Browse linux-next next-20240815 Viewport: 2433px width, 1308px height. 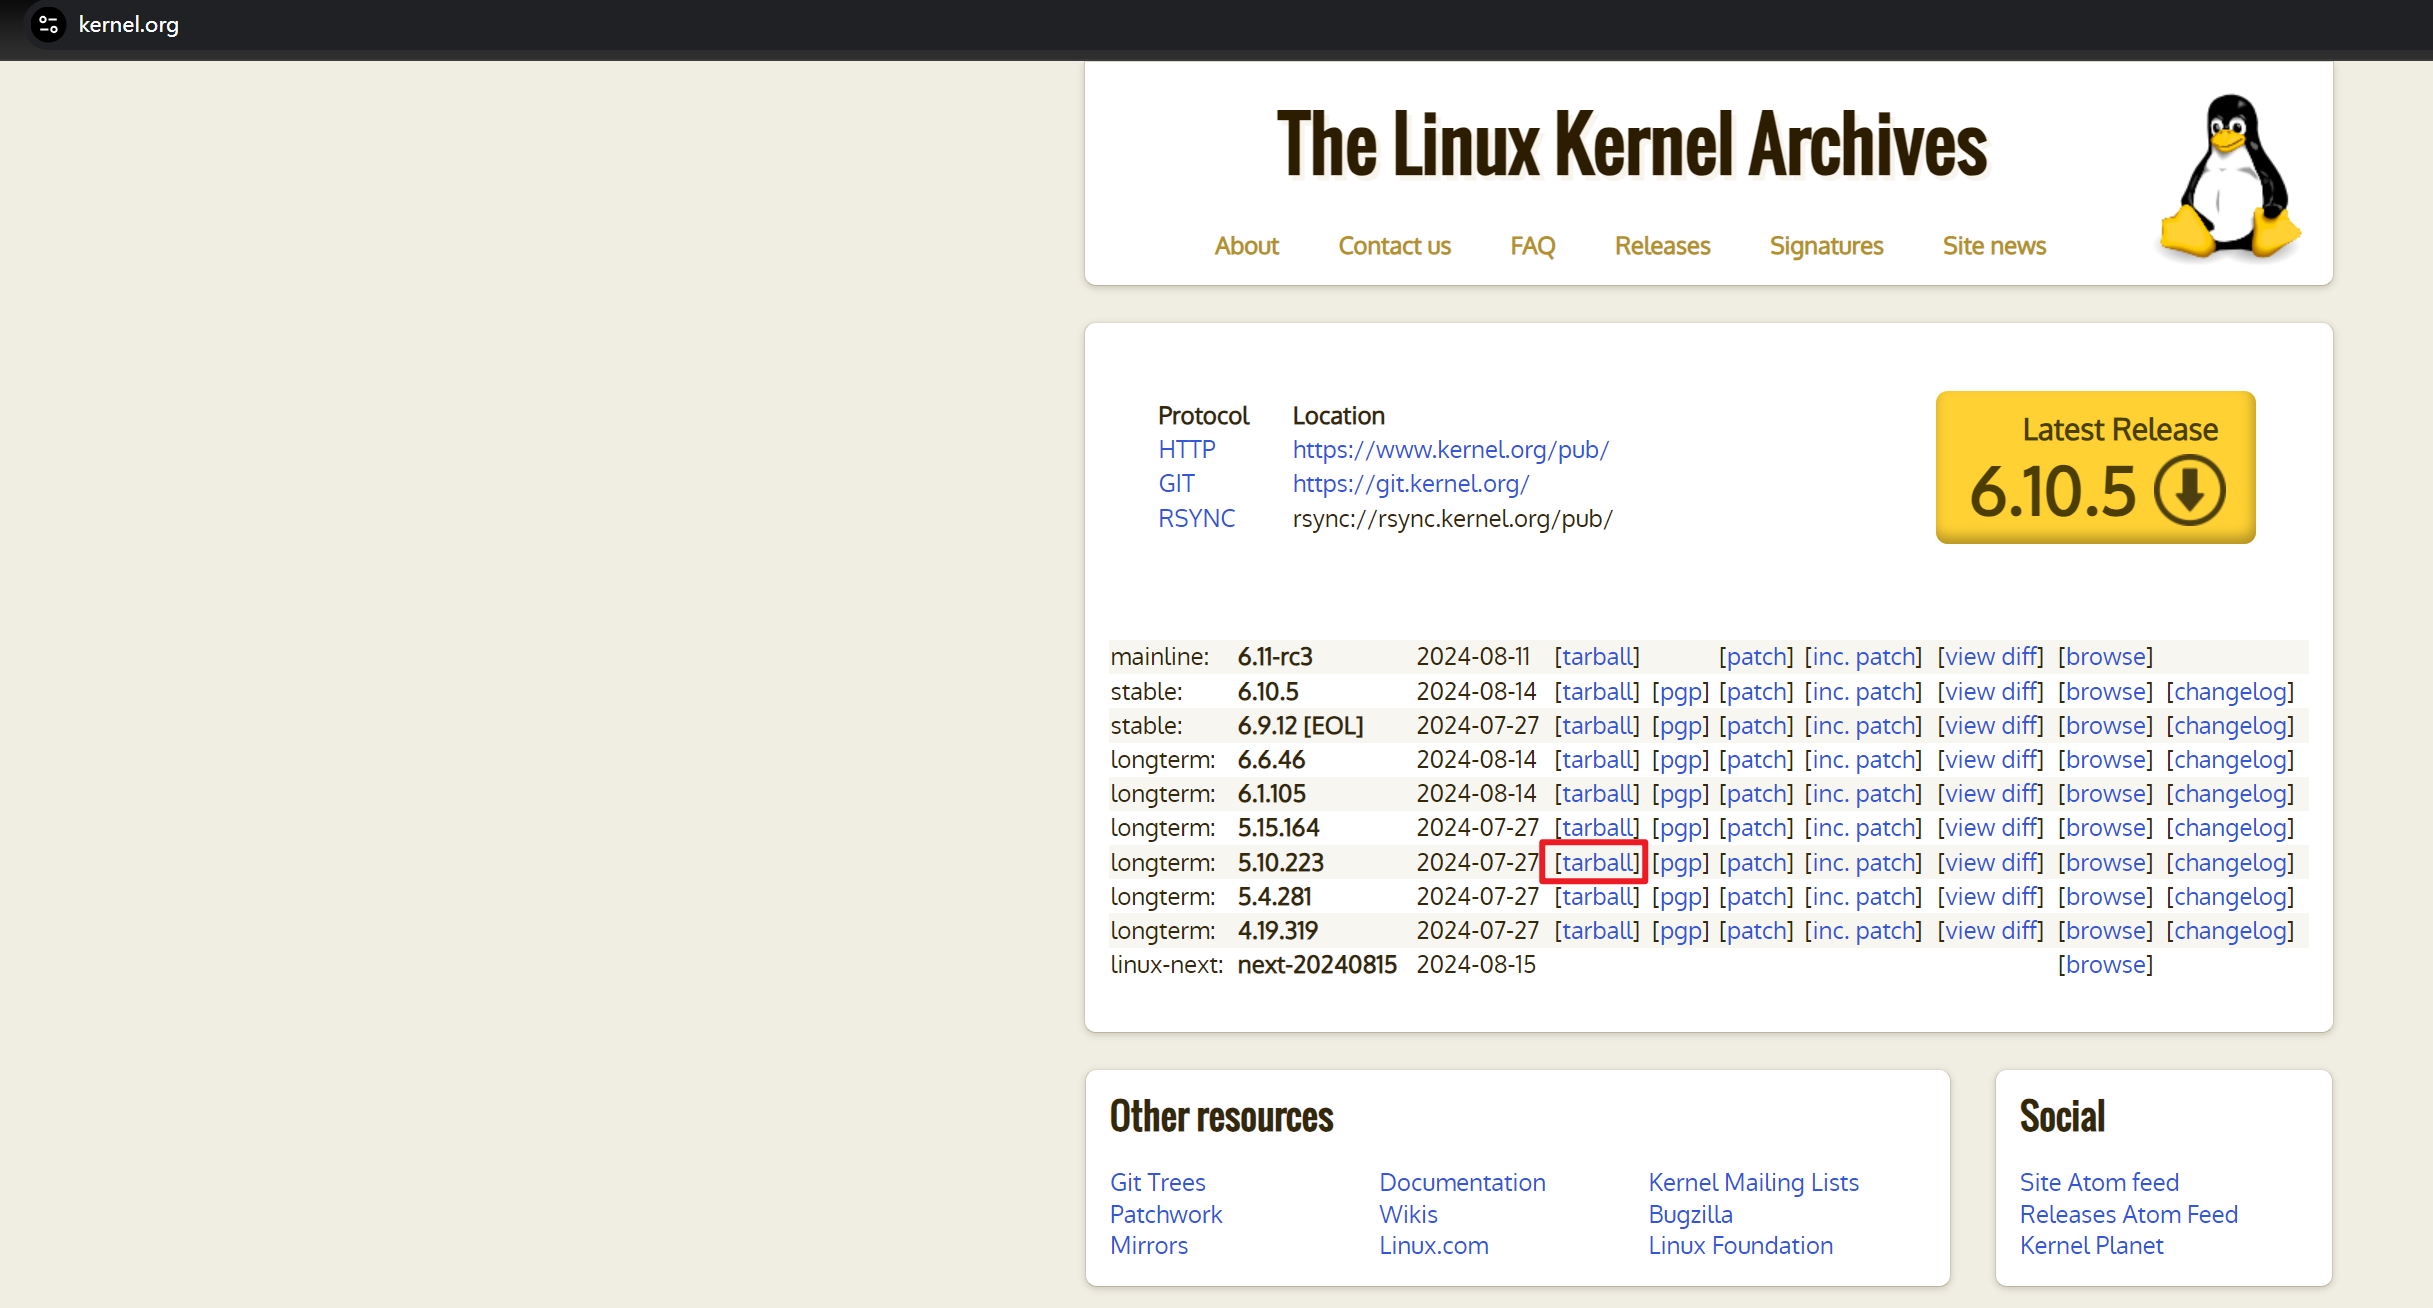coord(2105,965)
